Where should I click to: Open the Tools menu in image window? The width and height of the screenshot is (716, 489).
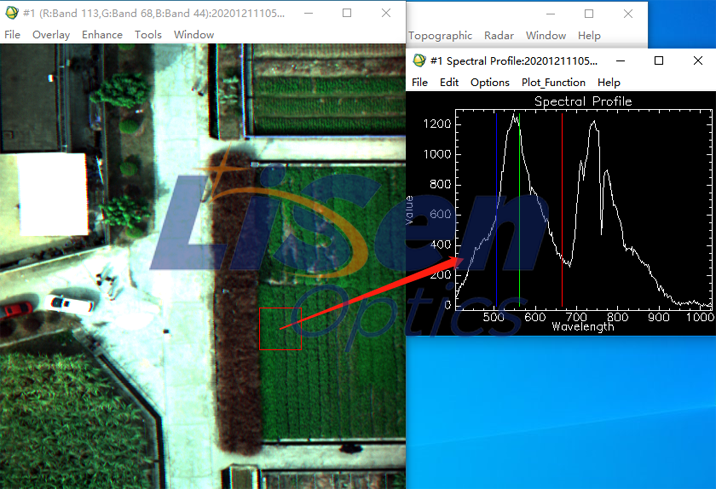148,35
